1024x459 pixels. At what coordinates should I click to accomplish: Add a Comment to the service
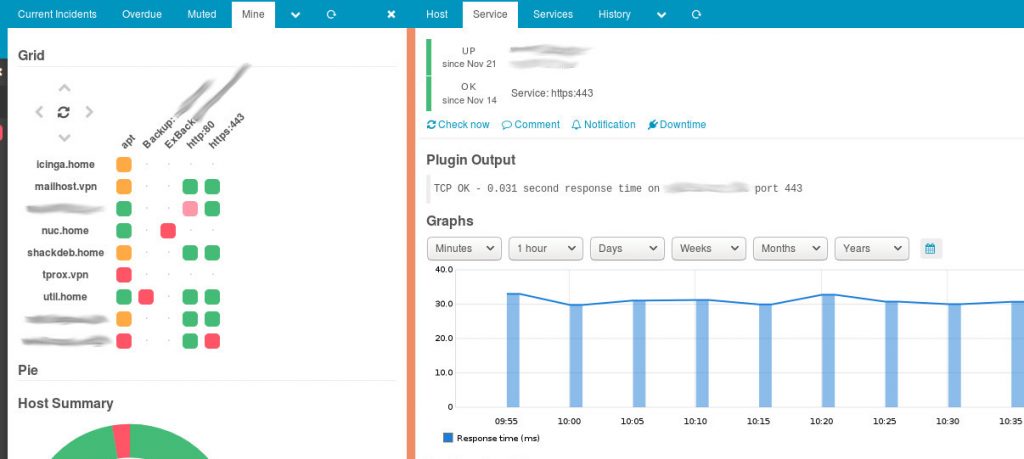coord(531,124)
